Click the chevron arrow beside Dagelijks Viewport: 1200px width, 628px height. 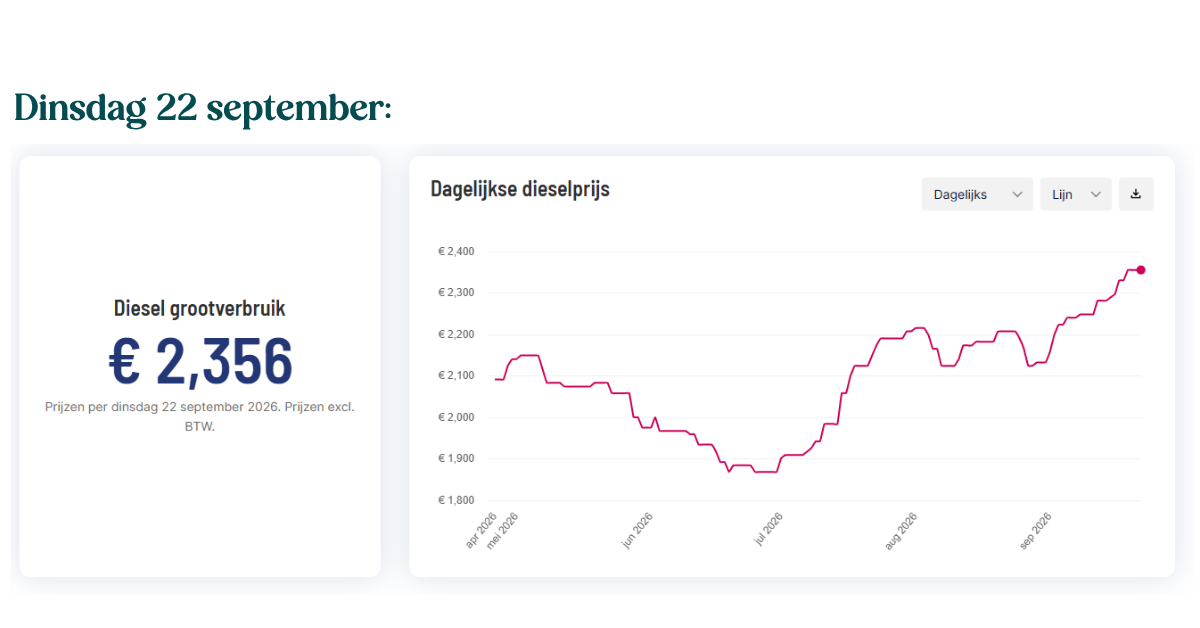(x=1017, y=195)
